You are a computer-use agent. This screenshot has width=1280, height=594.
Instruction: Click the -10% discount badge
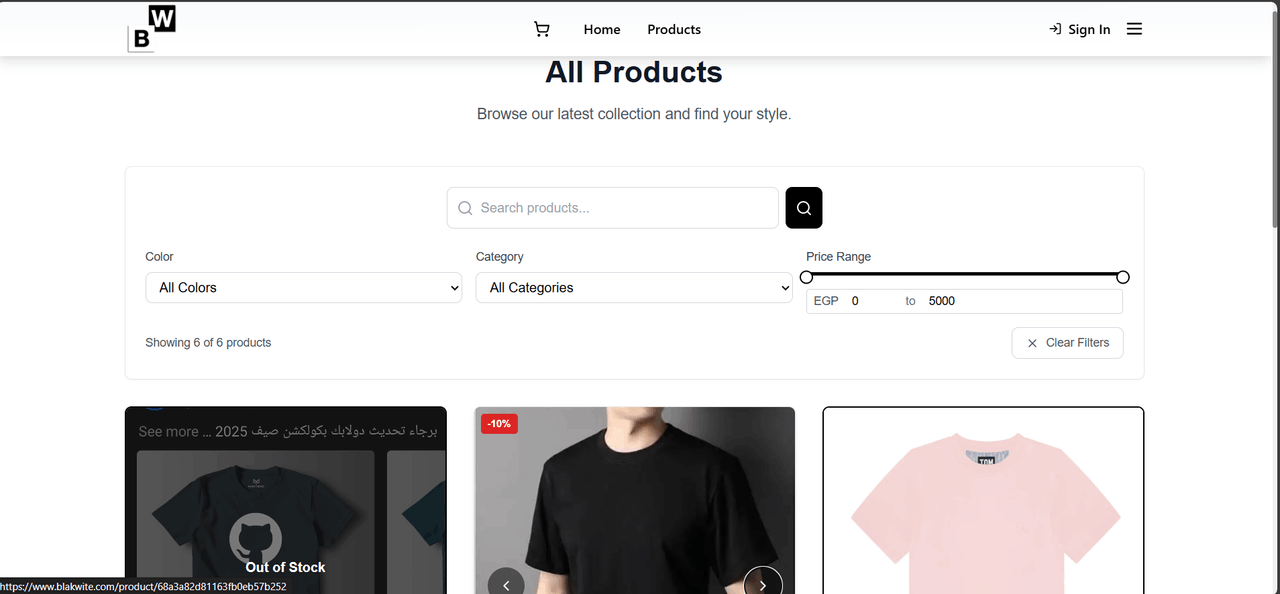click(498, 424)
